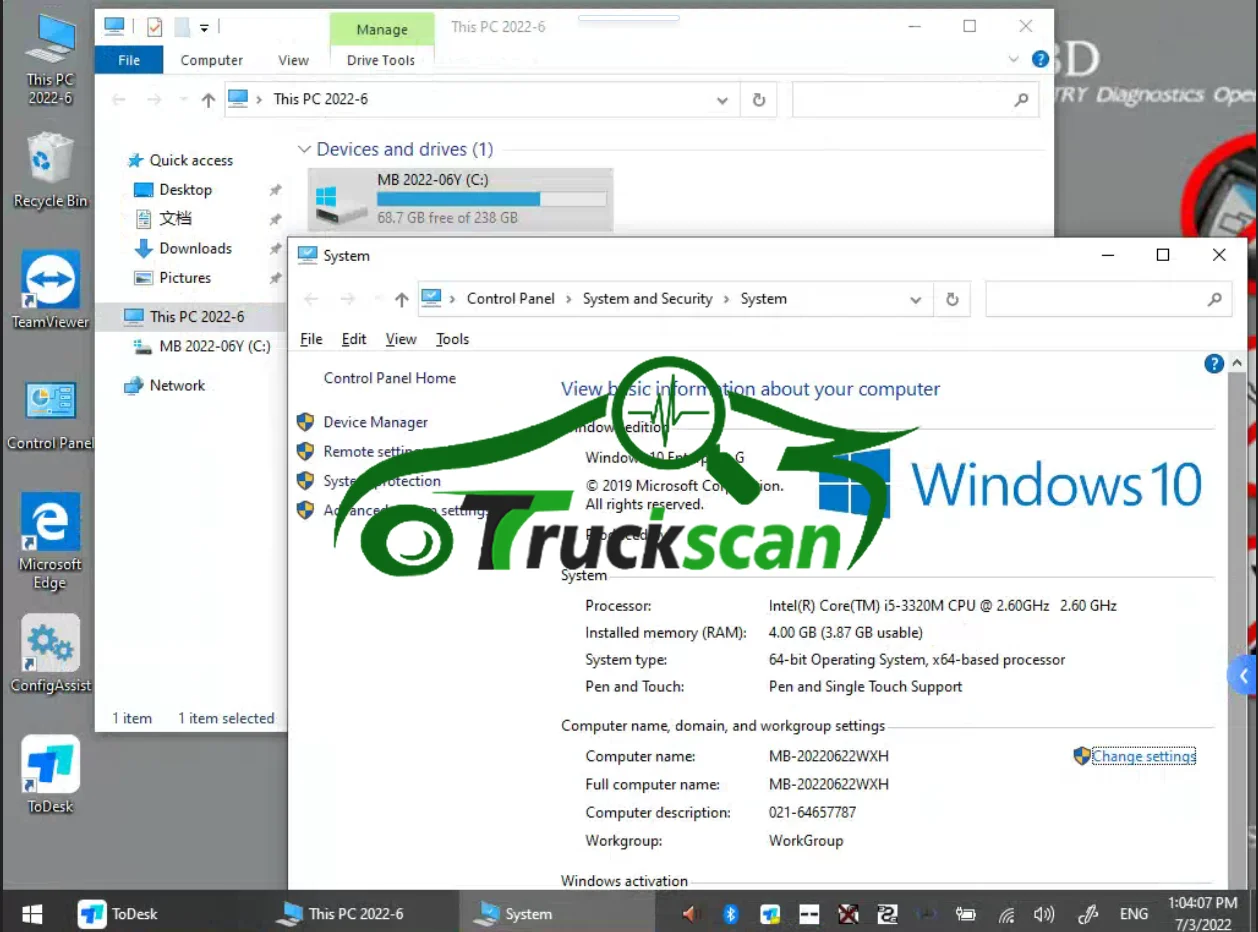Open Wi-Fi network tray icon
This screenshot has height=932, width=1258.
(x=1007, y=914)
